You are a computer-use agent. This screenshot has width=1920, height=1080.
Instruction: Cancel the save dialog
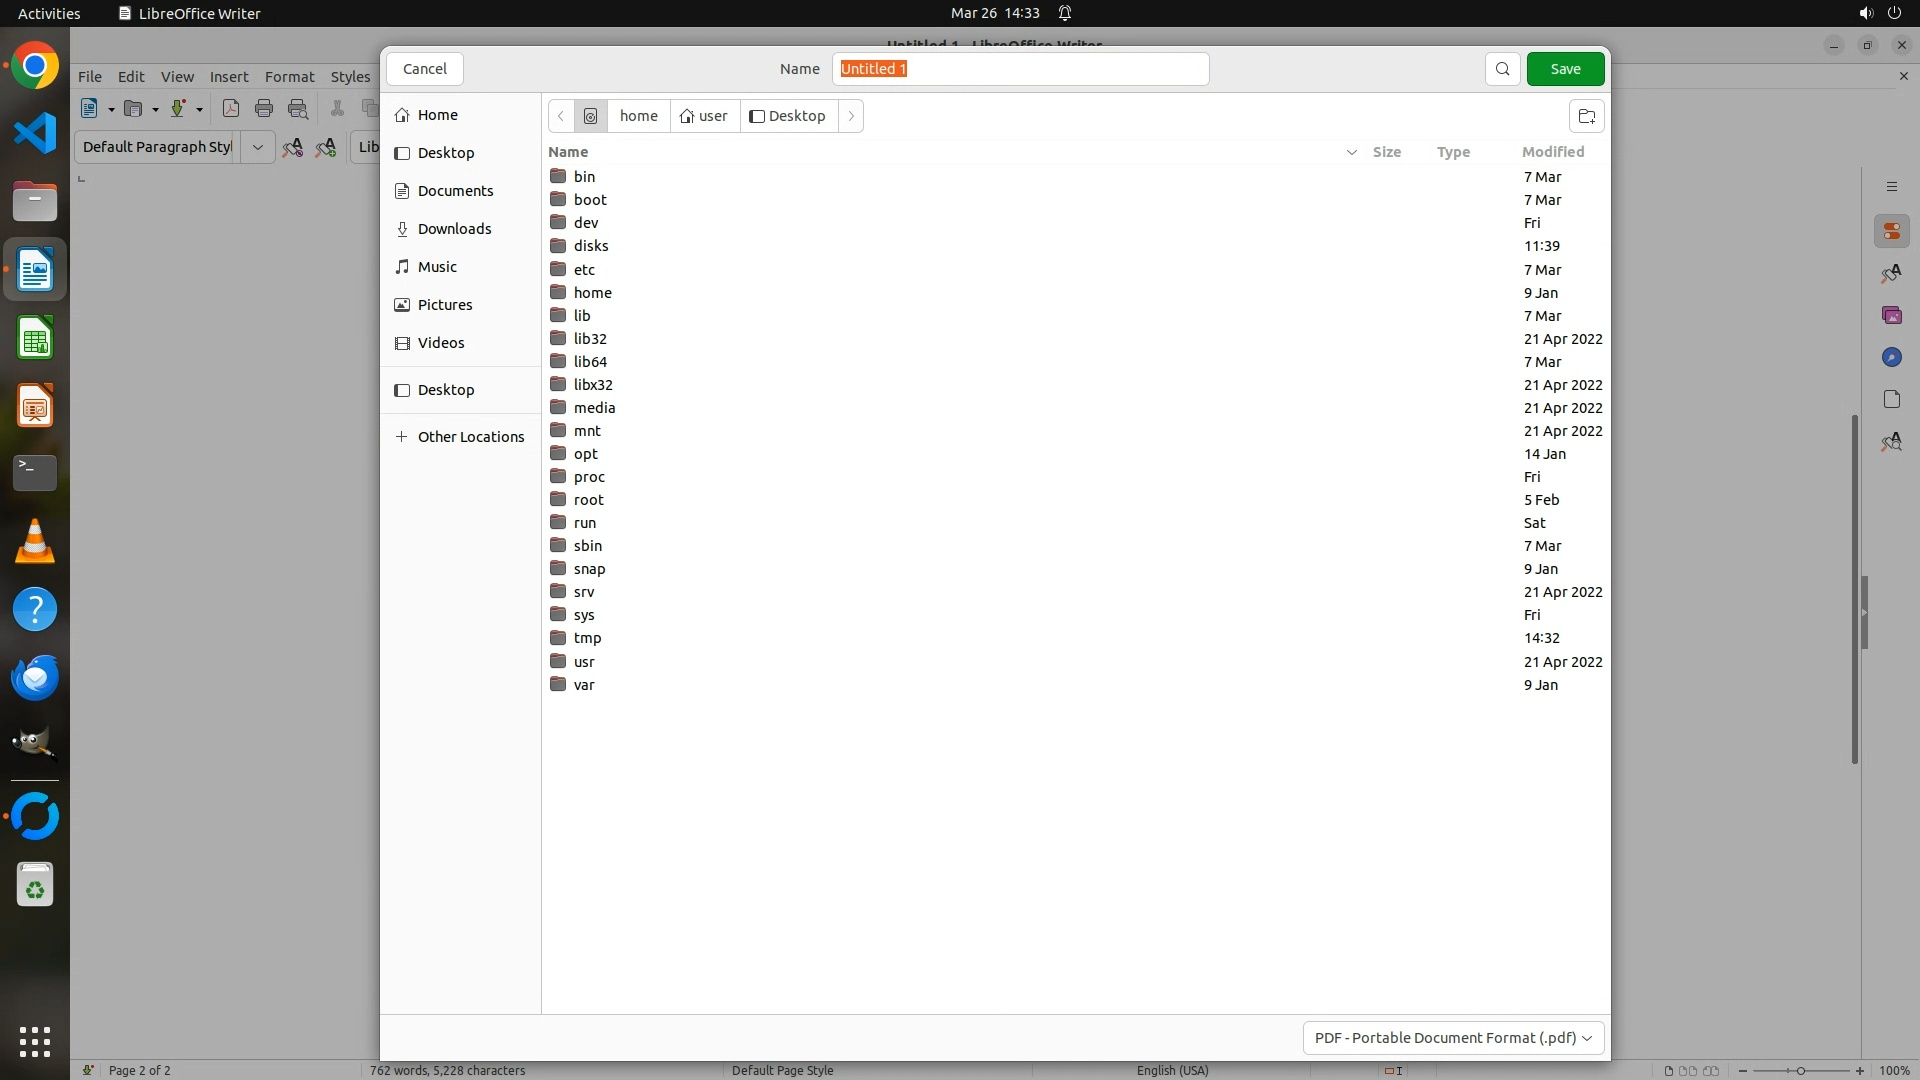(x=425, y=69)
